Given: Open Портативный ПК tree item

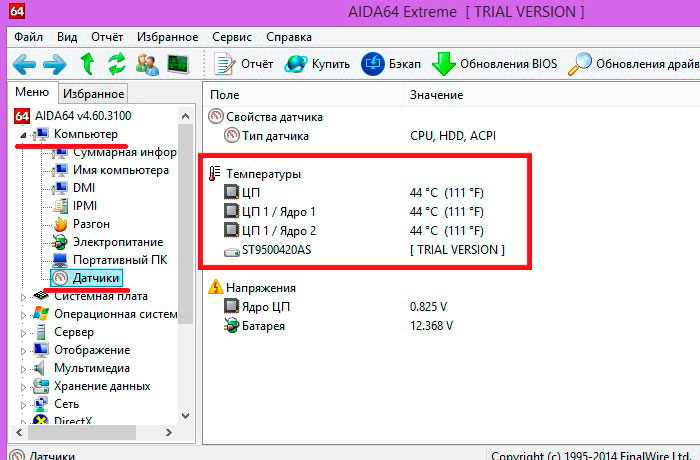Looking at the screenshot, I should coord(120,260).
